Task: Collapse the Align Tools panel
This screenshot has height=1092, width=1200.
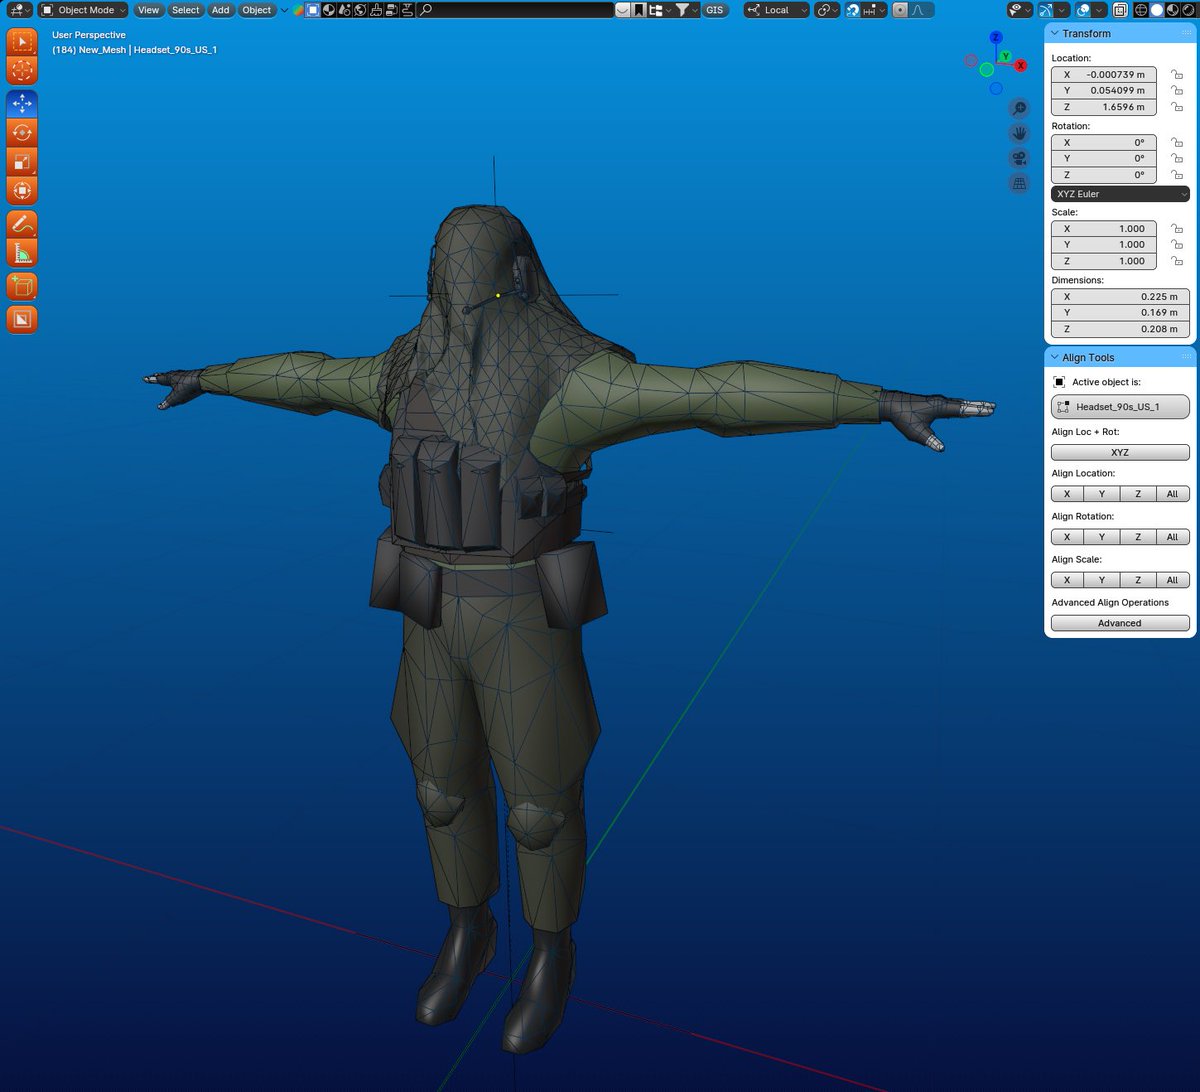Action: click(1055, 358)
